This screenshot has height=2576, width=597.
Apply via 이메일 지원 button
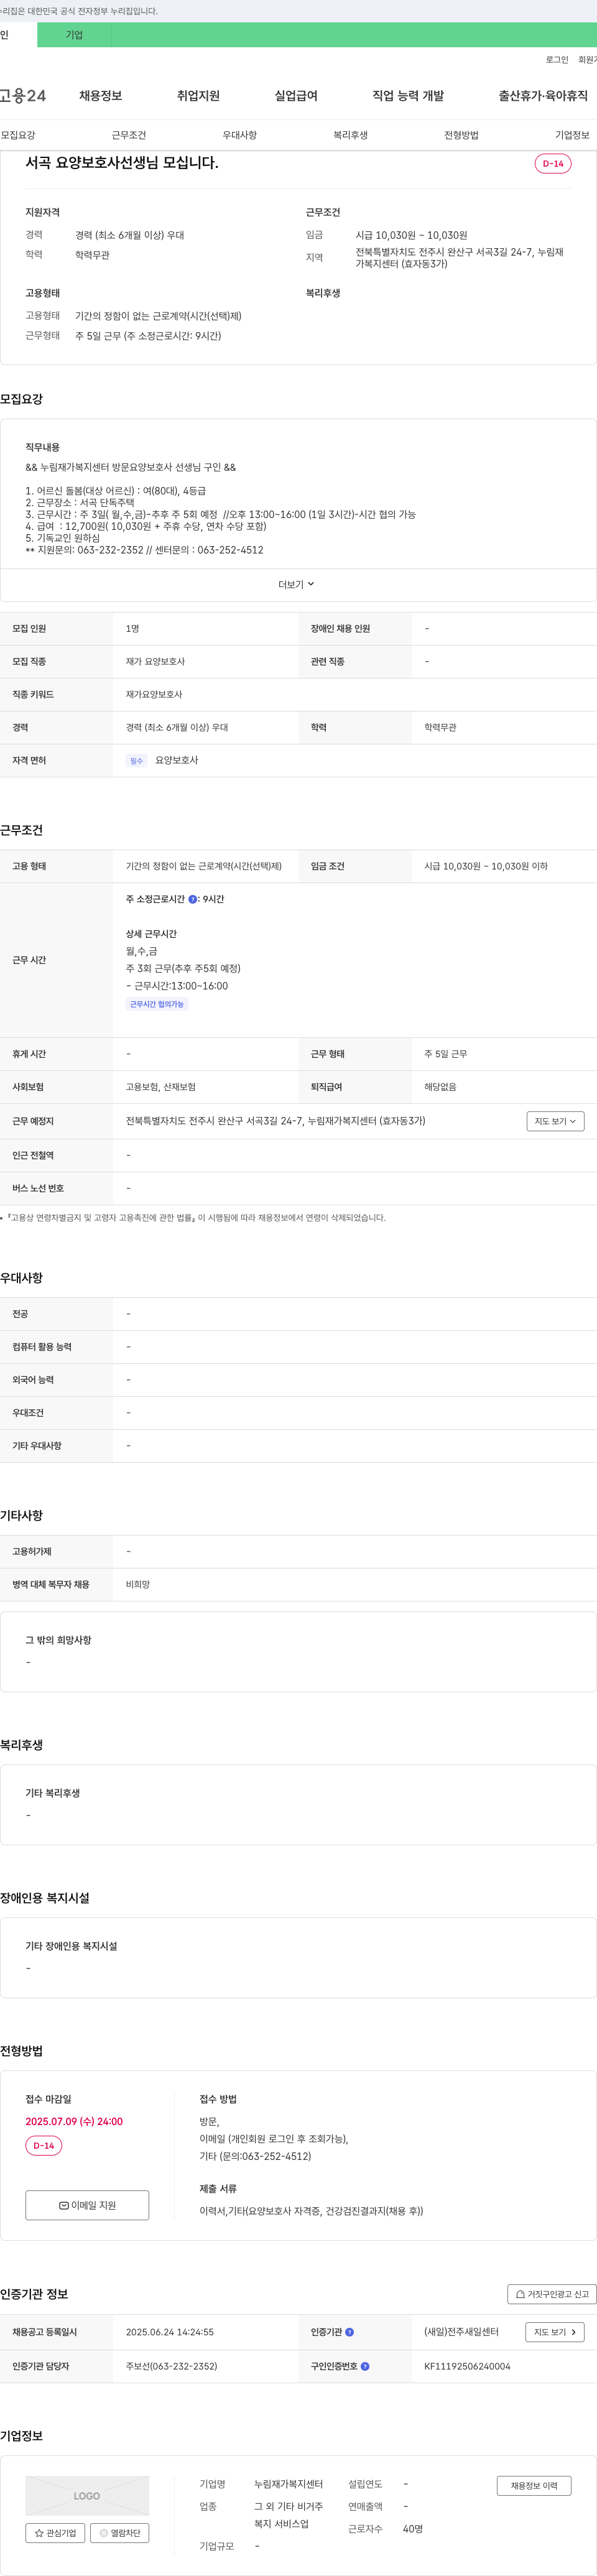coord(87,2205)
